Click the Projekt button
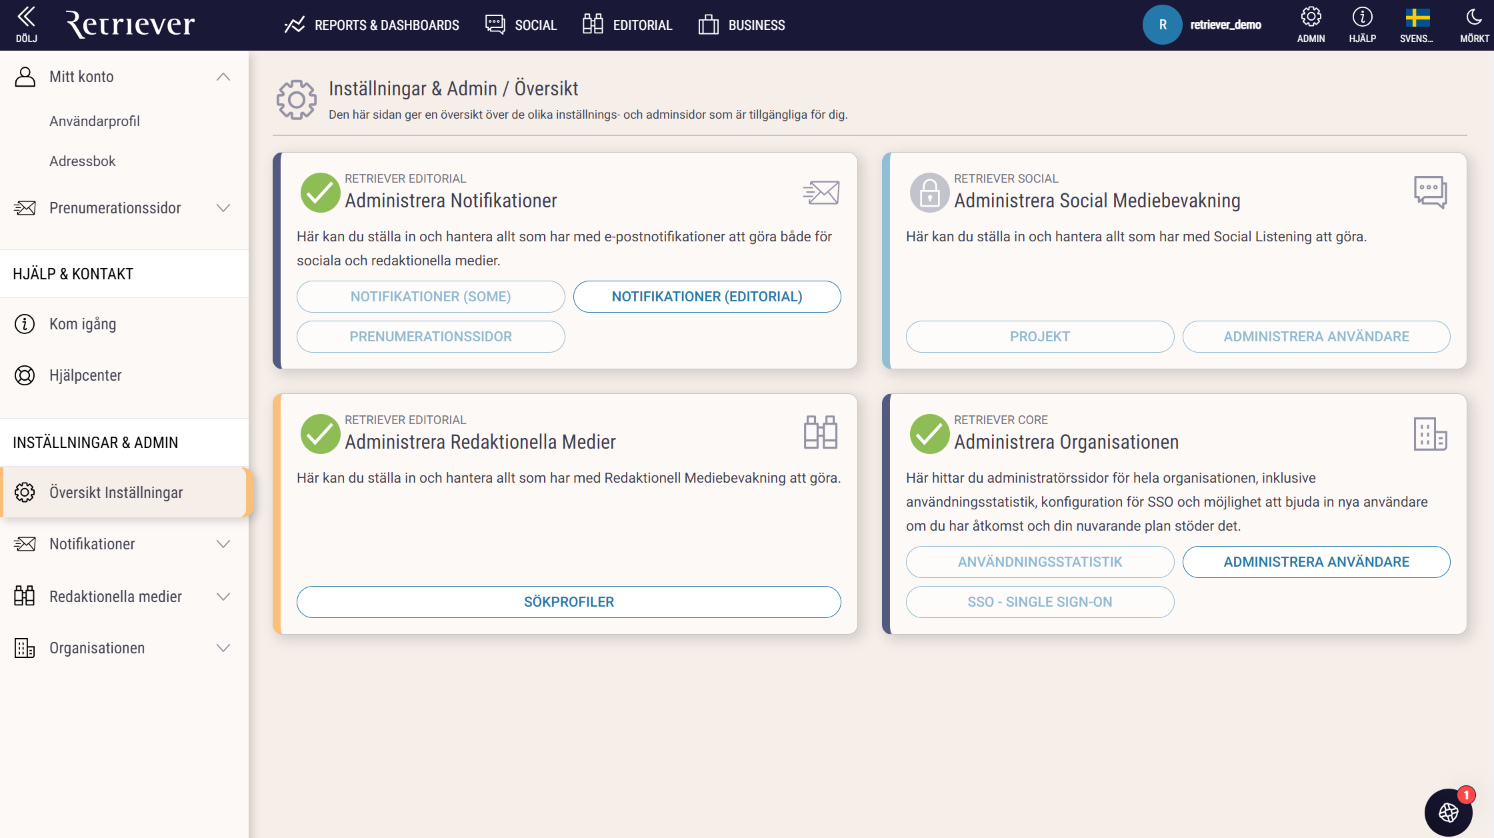The image size is (1494, 838). pyautogui.click(x=1040, y=337)
